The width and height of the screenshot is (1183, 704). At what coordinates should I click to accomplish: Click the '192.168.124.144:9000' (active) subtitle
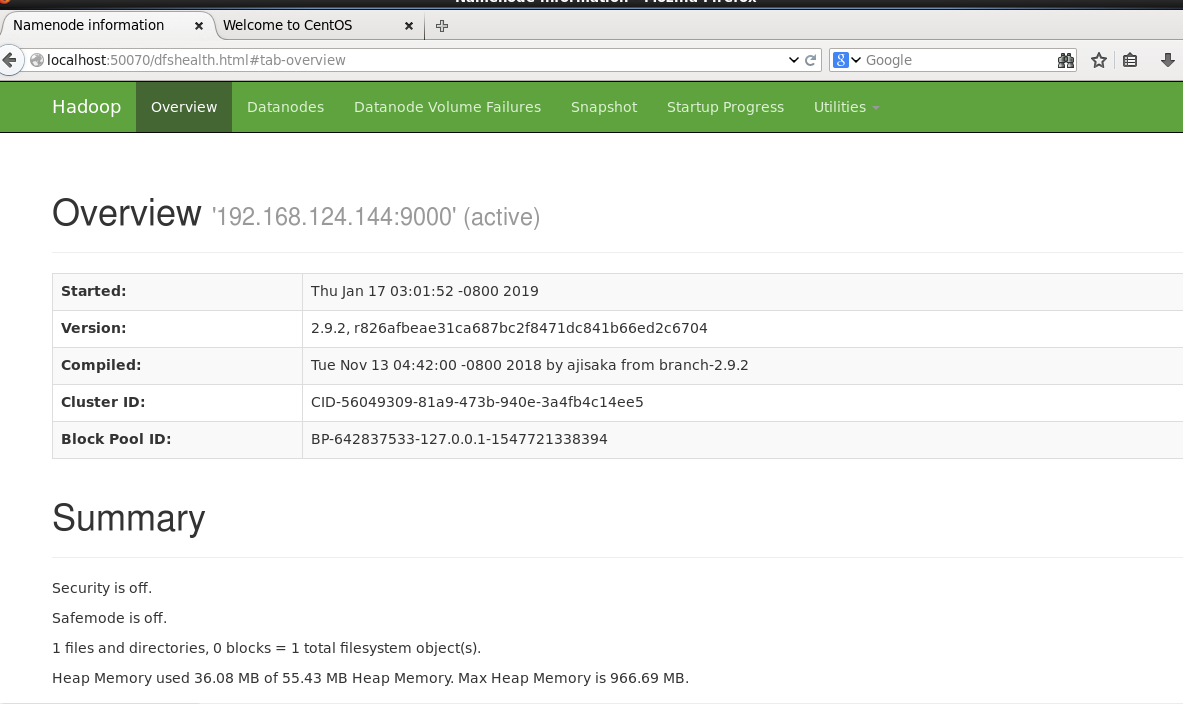point(376,217)
